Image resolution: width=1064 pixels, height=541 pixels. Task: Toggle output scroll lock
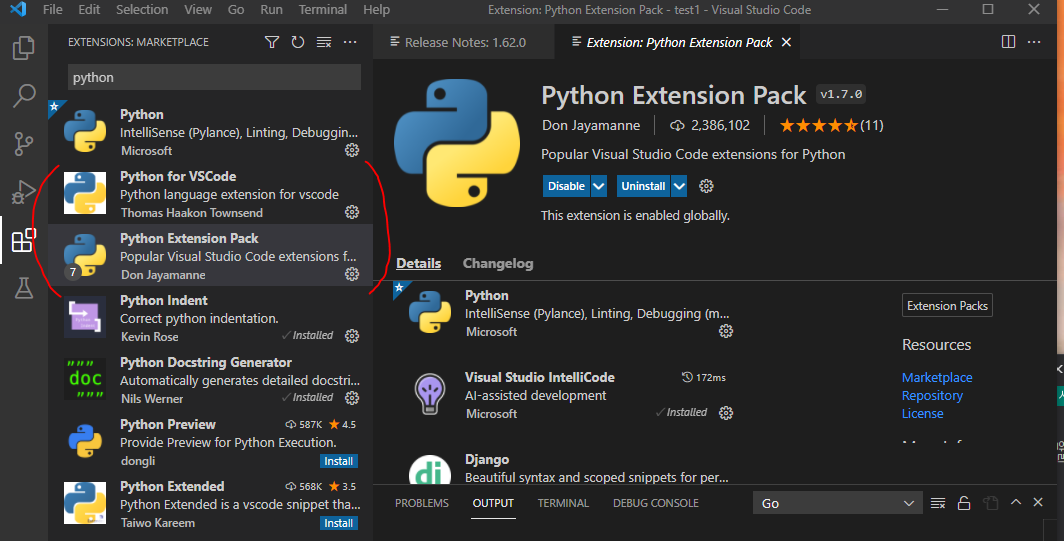tap(964, 503)
